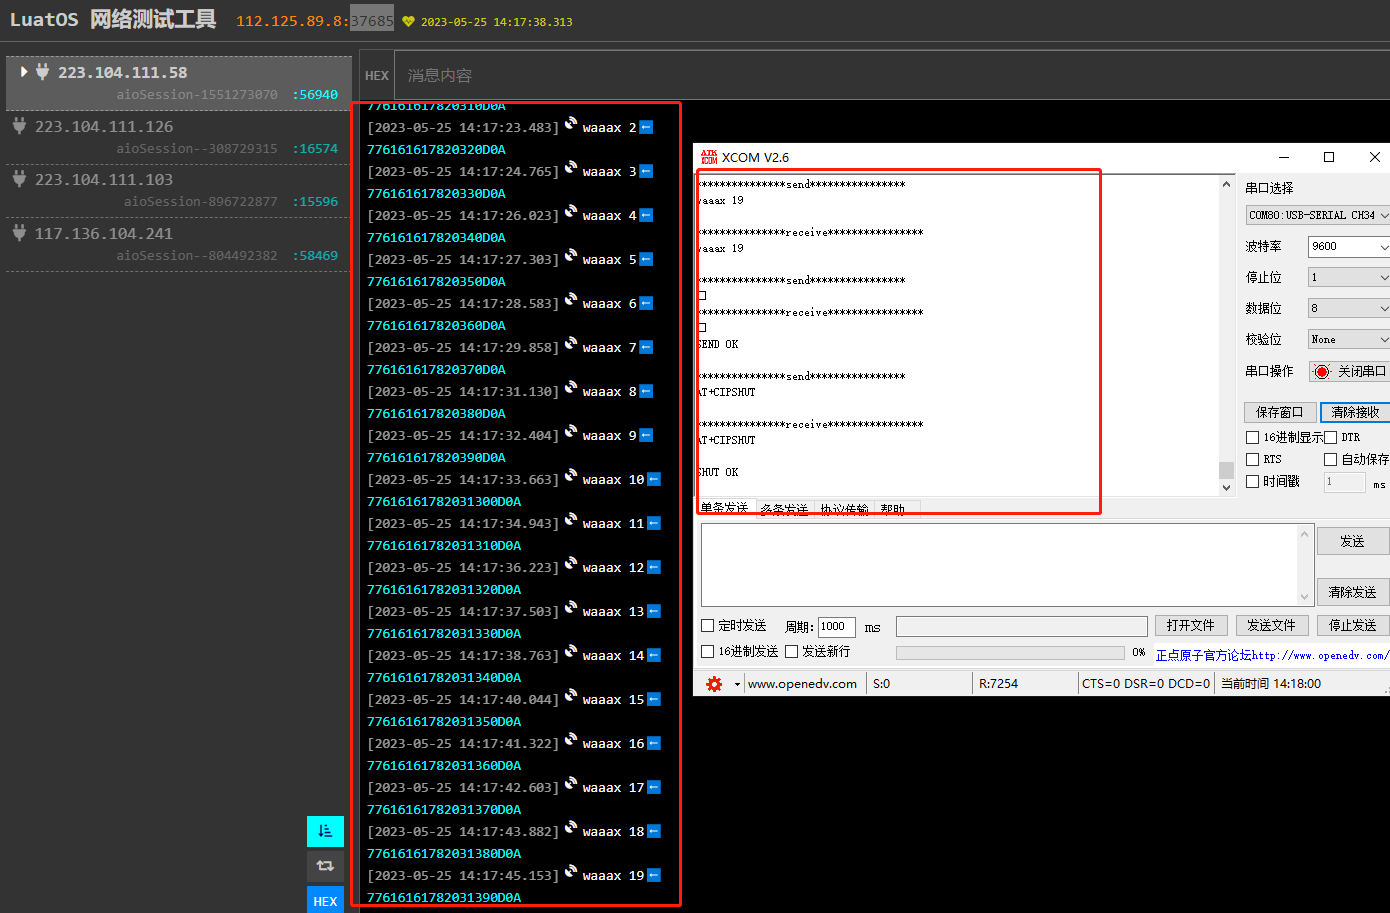Screen dimensions: 1390x913
Task: Click the blue arrow icon after waaax 9
Action: tap(646, 435)
